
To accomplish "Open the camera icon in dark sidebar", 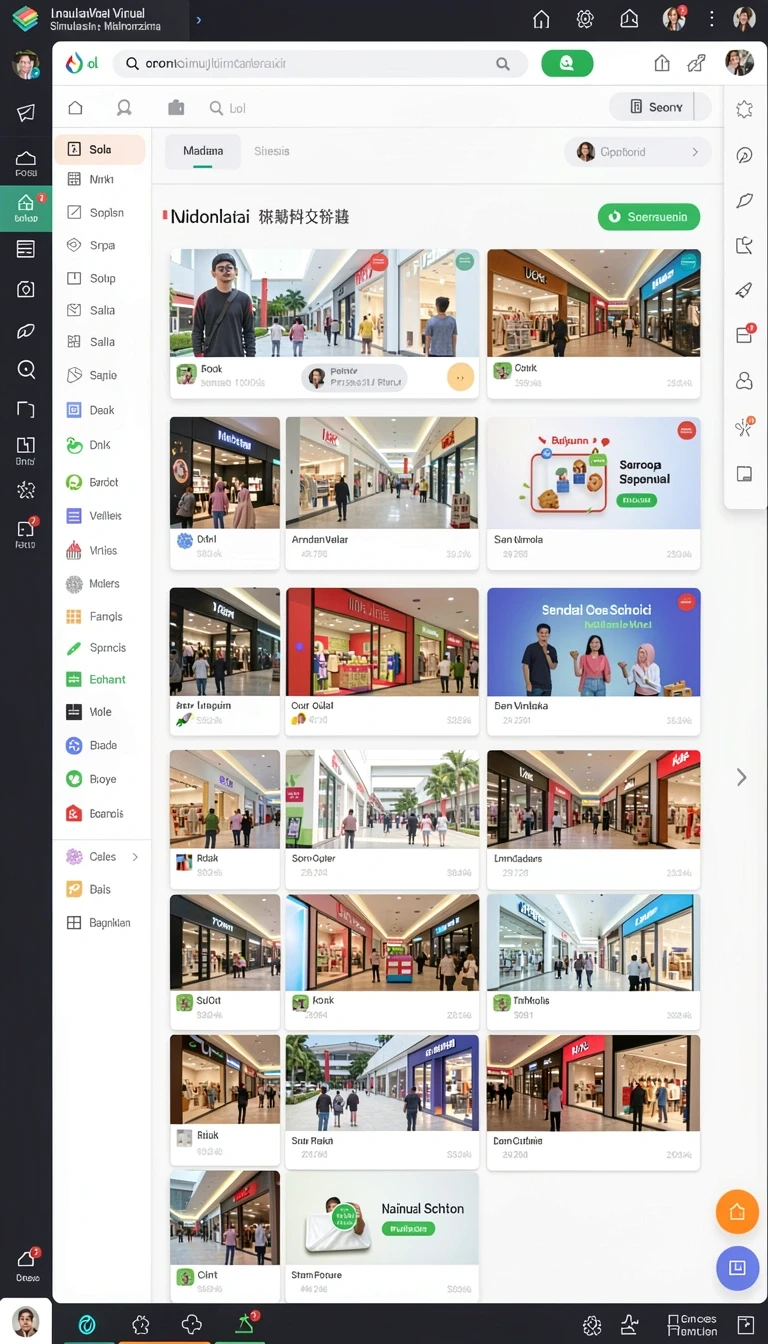I will pos(26,289).
